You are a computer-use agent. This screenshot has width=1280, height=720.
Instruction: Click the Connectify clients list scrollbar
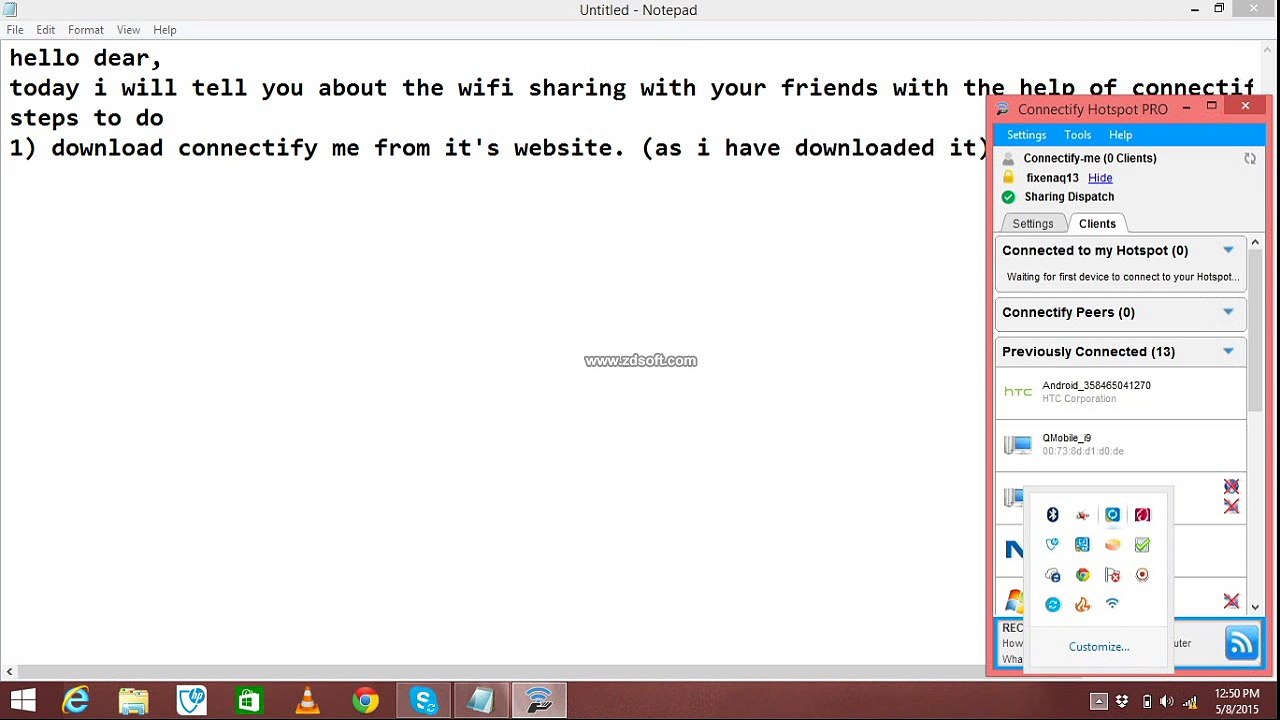point(1255,332)
